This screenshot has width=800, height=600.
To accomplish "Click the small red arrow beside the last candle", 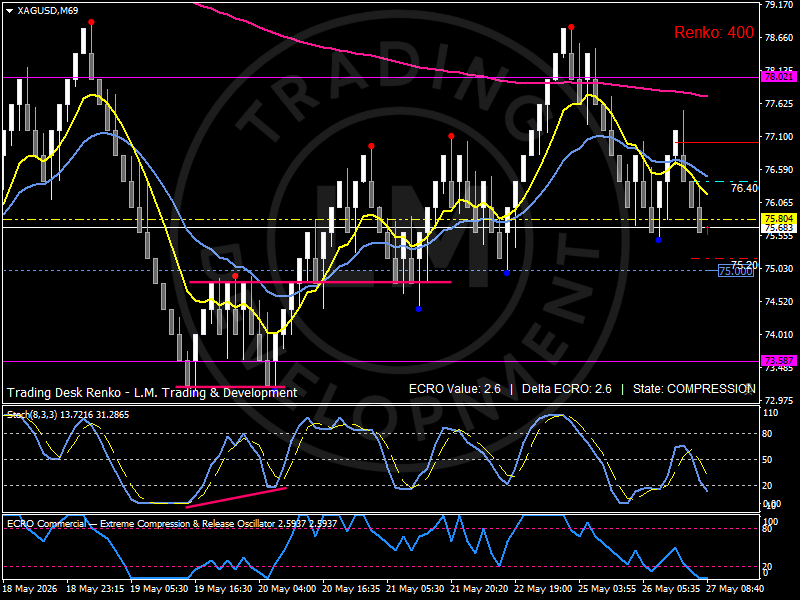I will click(x=708, y=231).
